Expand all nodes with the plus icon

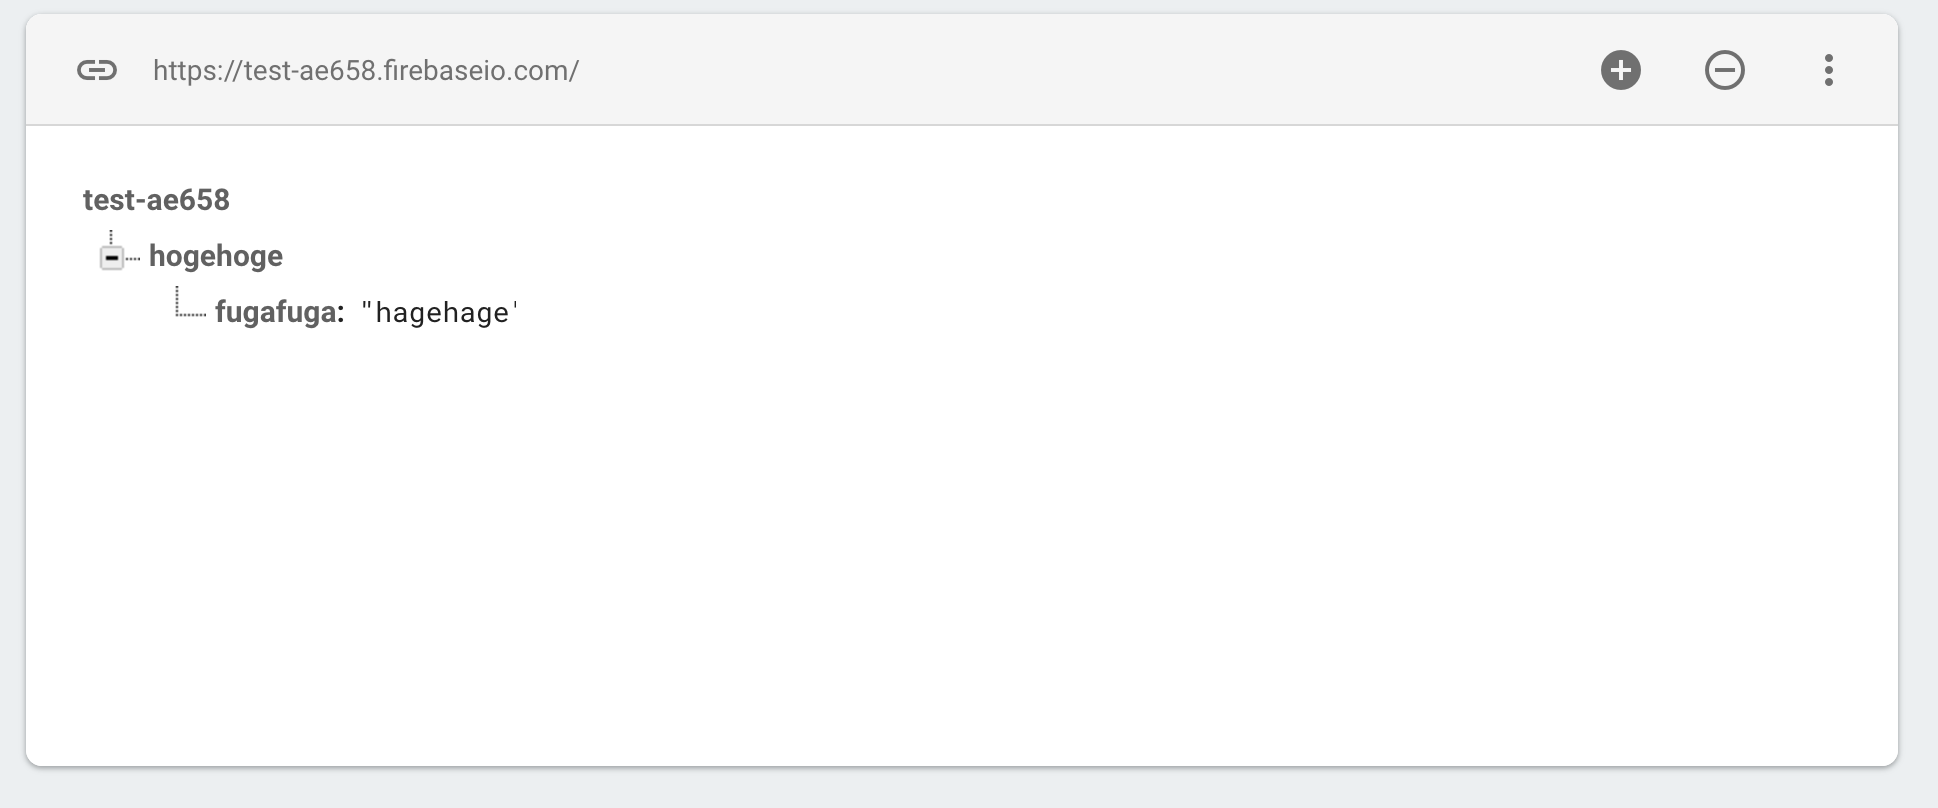click(1621, 70)
